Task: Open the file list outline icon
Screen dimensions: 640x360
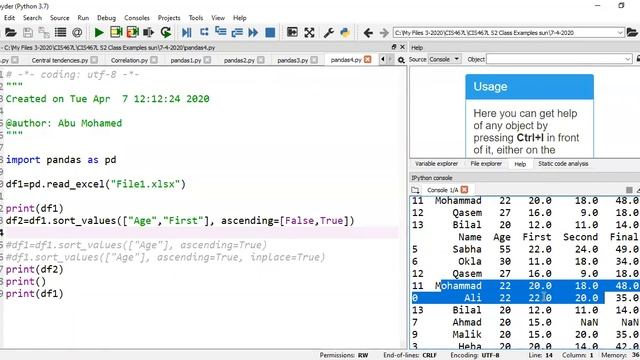Action: (60, 32)
